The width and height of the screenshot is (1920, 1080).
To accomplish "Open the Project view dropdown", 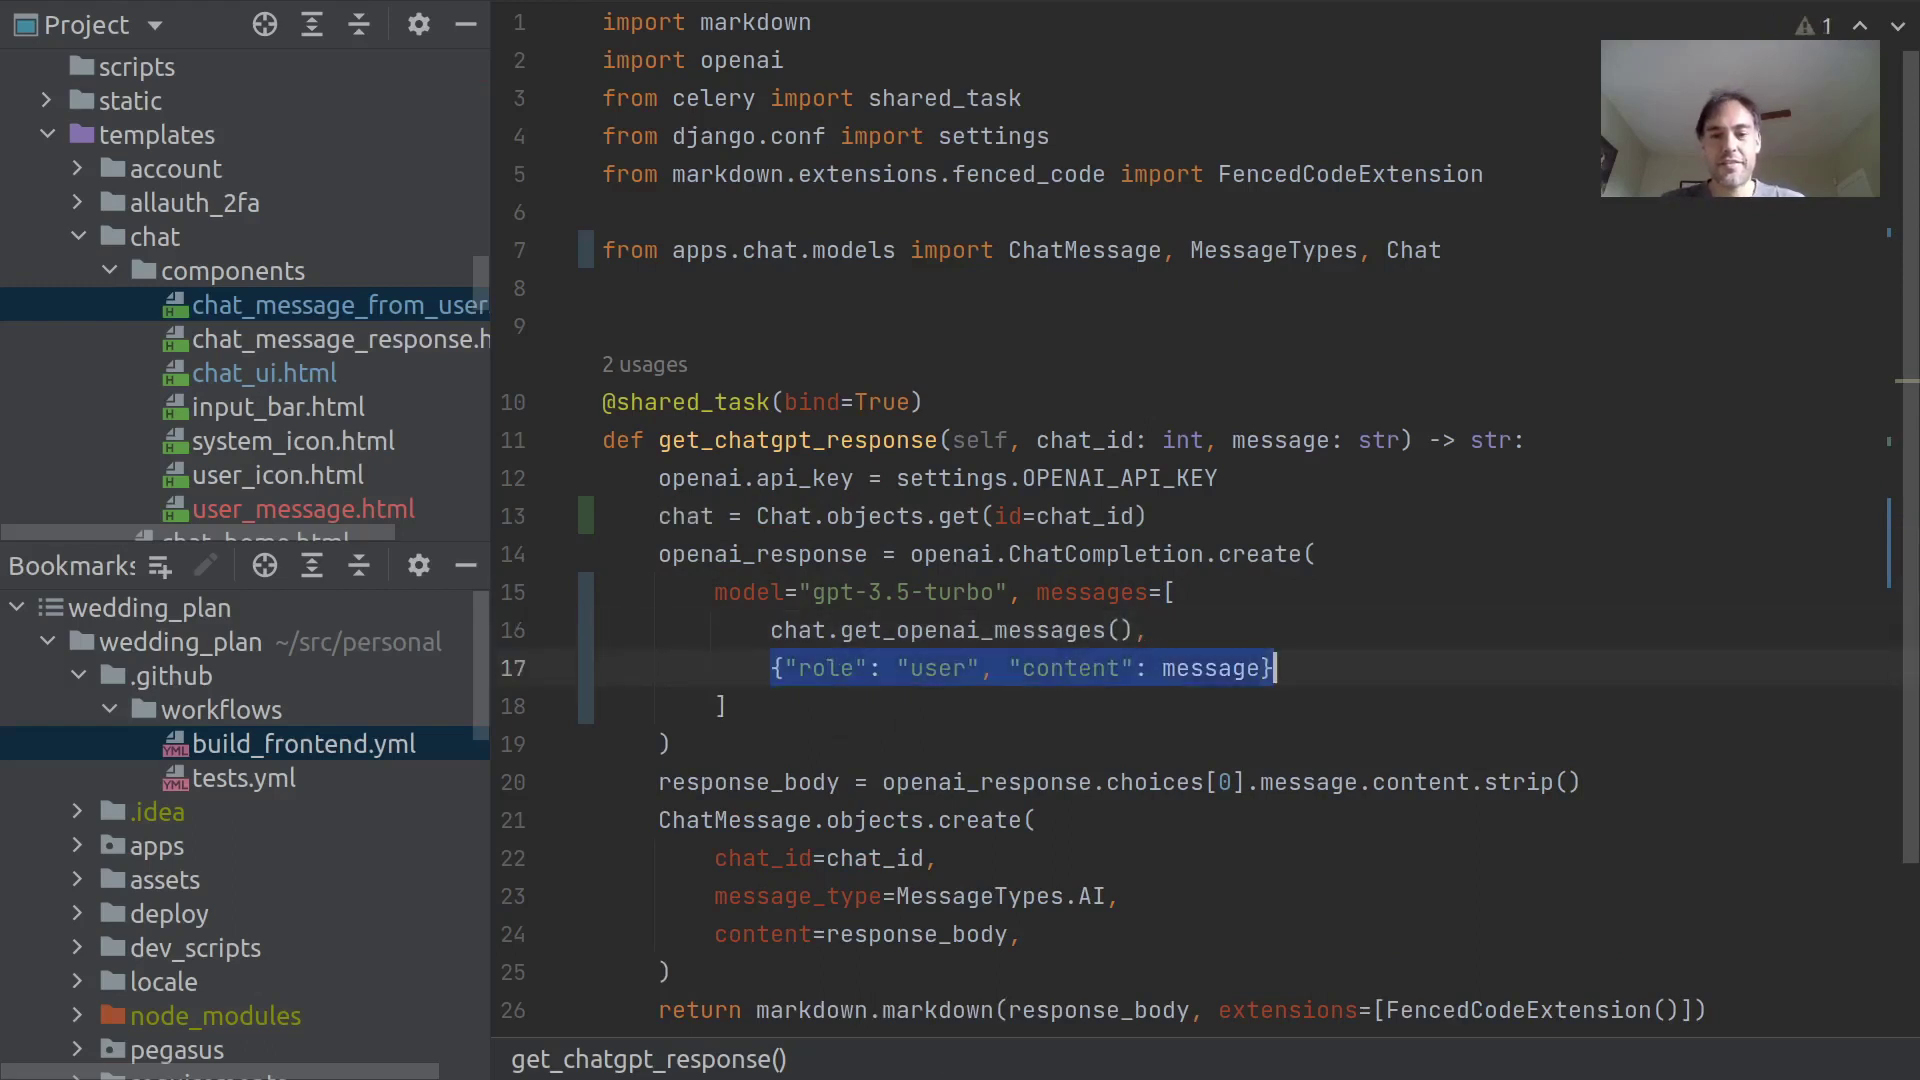I will (x=155, y=25).
